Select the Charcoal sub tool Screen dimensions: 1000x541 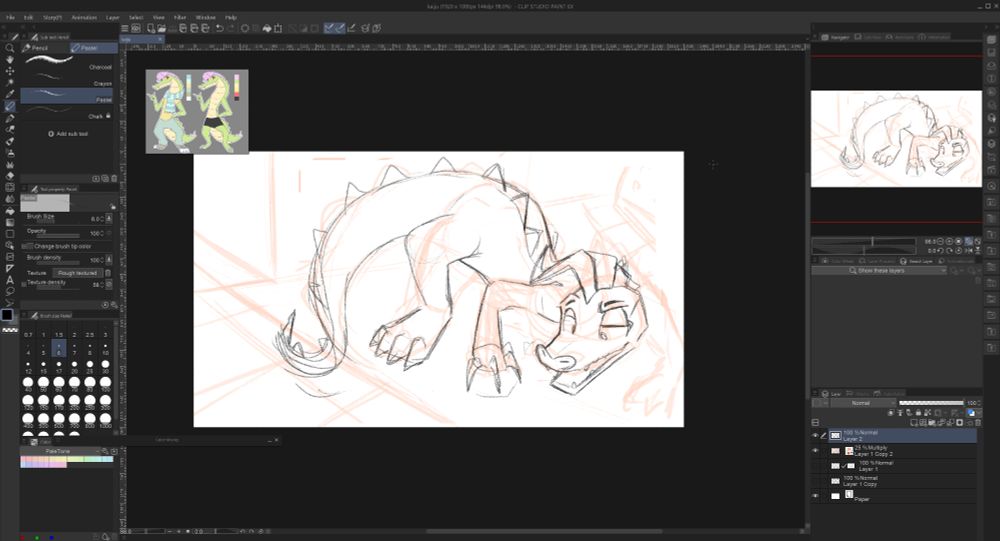tap(67, 62)
